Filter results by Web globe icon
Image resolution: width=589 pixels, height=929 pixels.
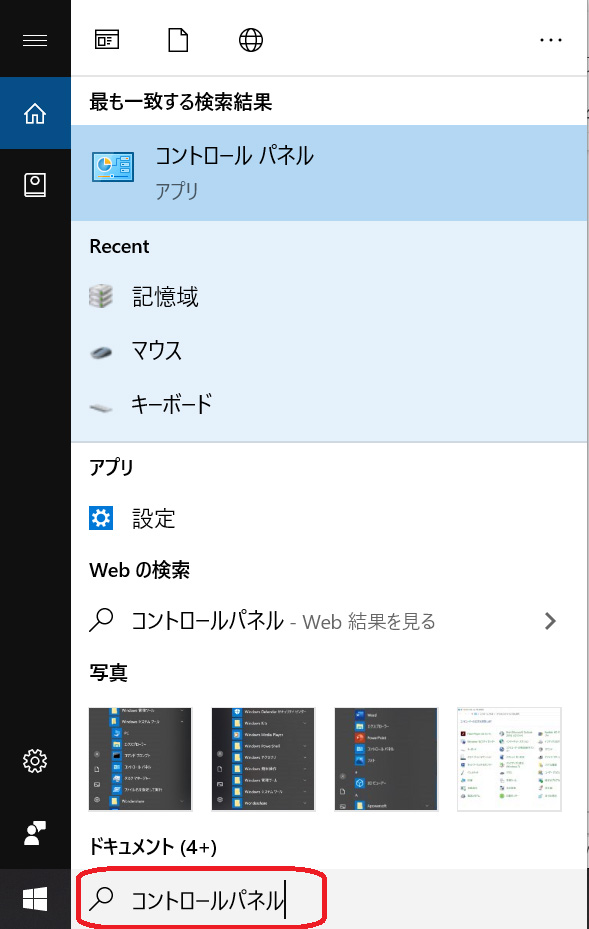[x=251, y=40]
